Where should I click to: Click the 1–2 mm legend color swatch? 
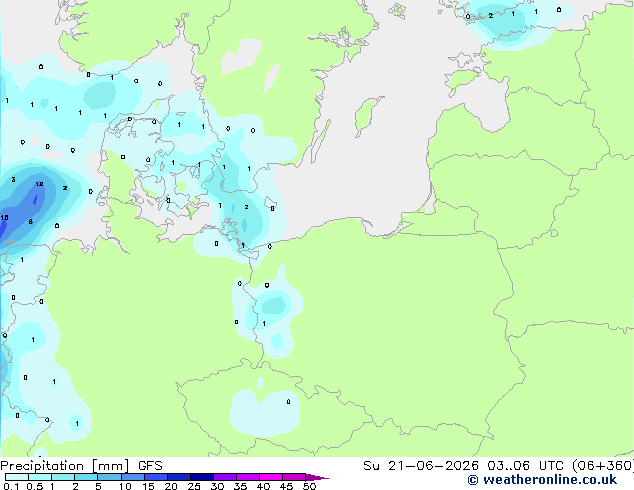[x=63, y=477]
